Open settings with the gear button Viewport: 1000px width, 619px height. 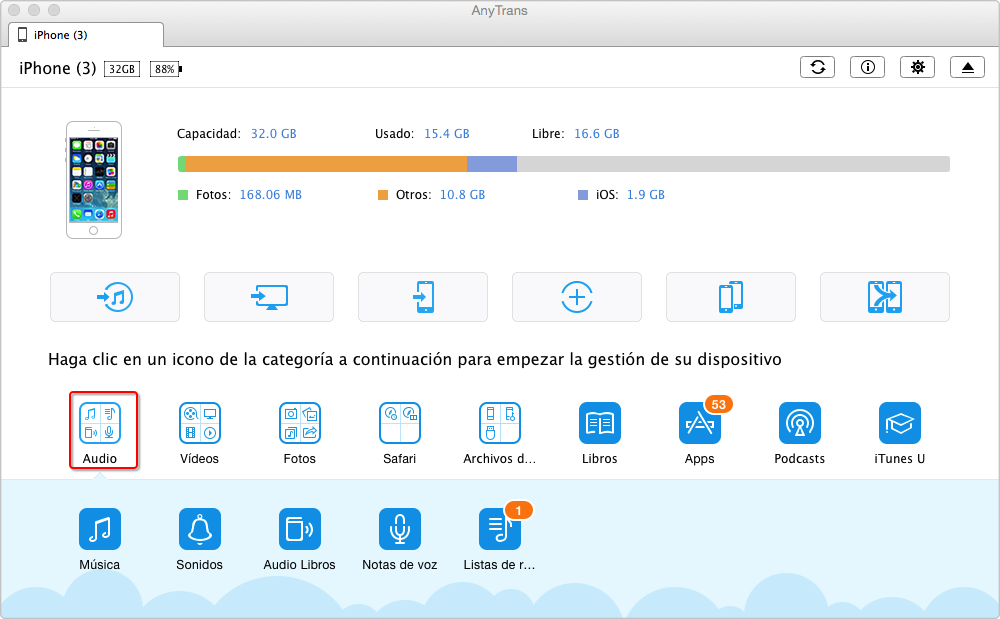click(917, 67)
